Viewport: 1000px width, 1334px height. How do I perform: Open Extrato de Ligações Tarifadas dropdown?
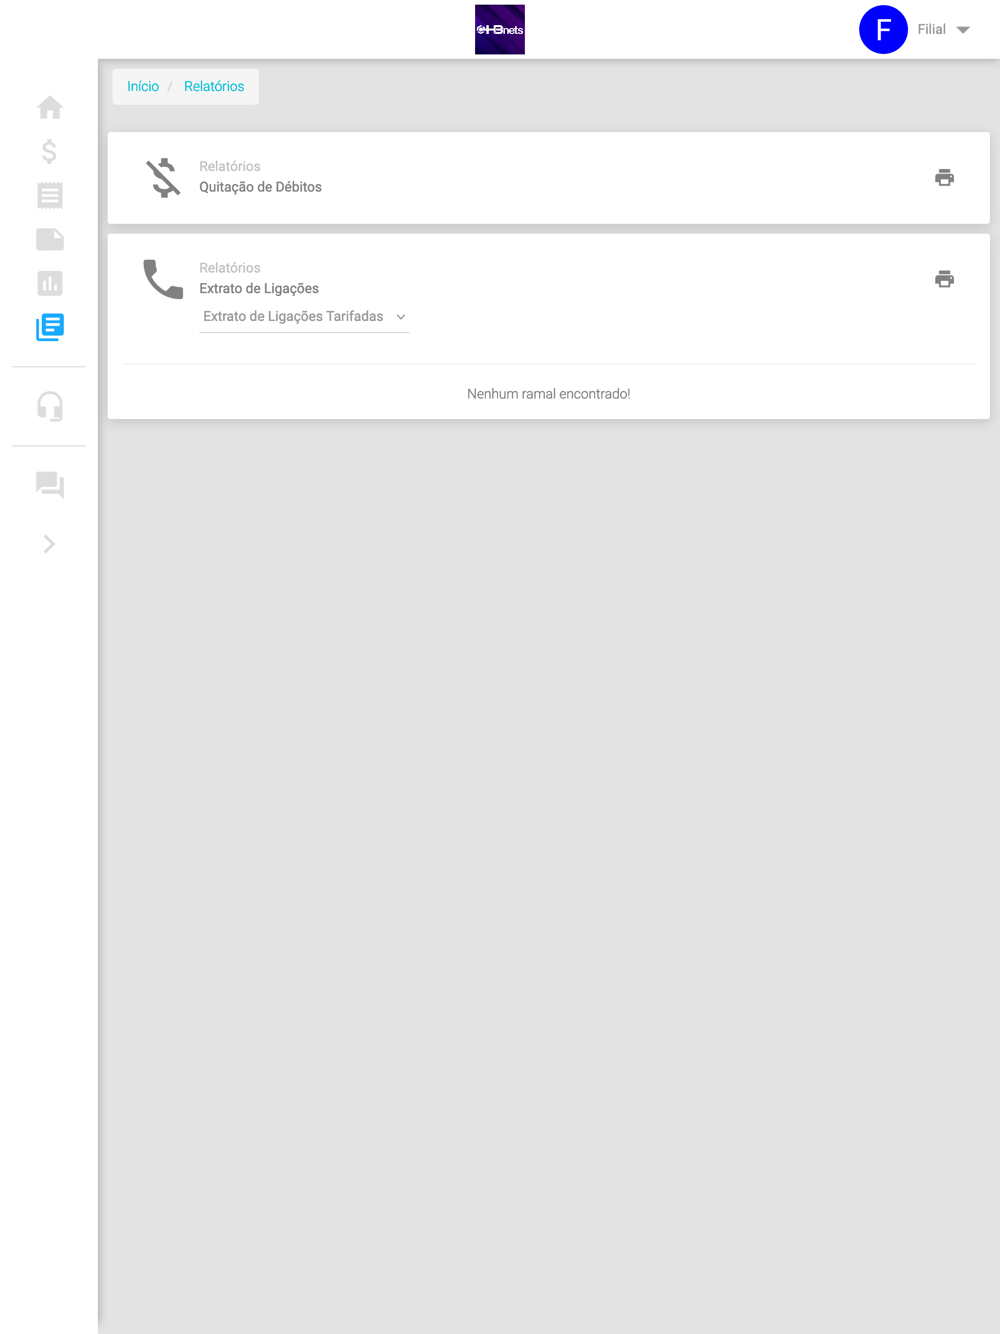[x=304, y=317]
